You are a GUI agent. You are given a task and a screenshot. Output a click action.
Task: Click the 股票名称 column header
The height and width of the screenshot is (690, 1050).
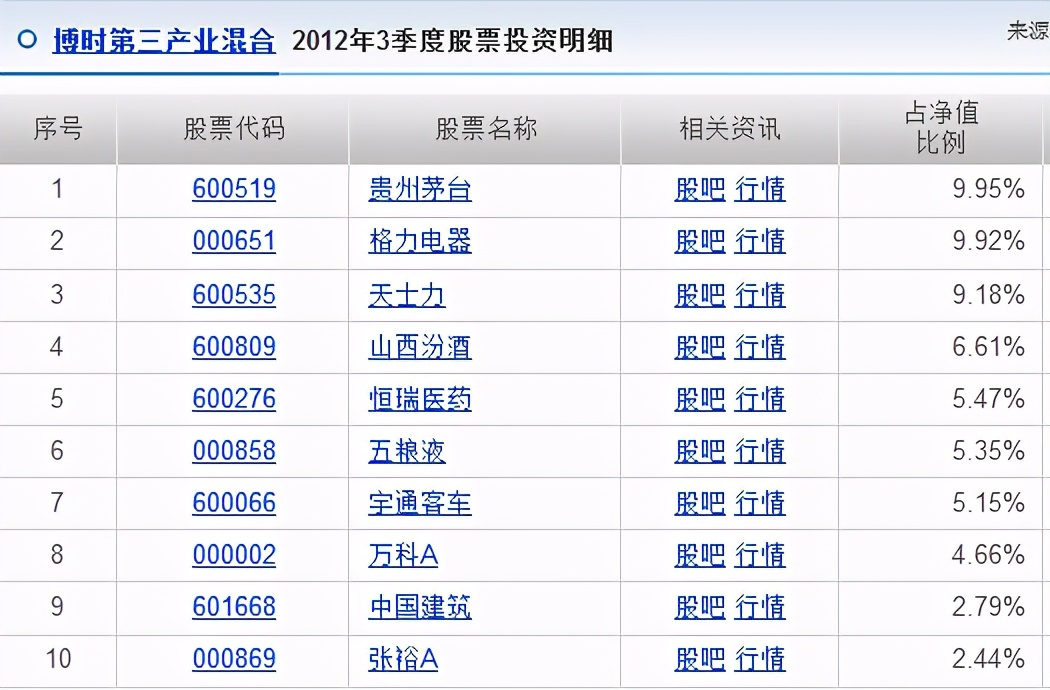coord(484,129)
